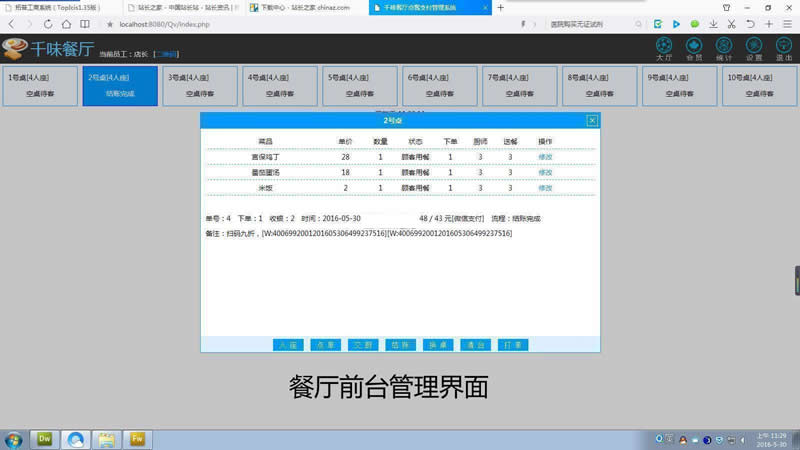Click 修改 link for 米饭
800x450 pixels.
(x=545, y=187)
